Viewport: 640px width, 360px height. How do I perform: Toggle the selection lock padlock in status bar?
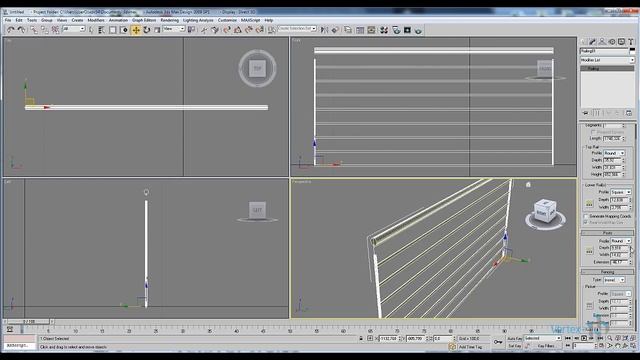pos(361,338)
